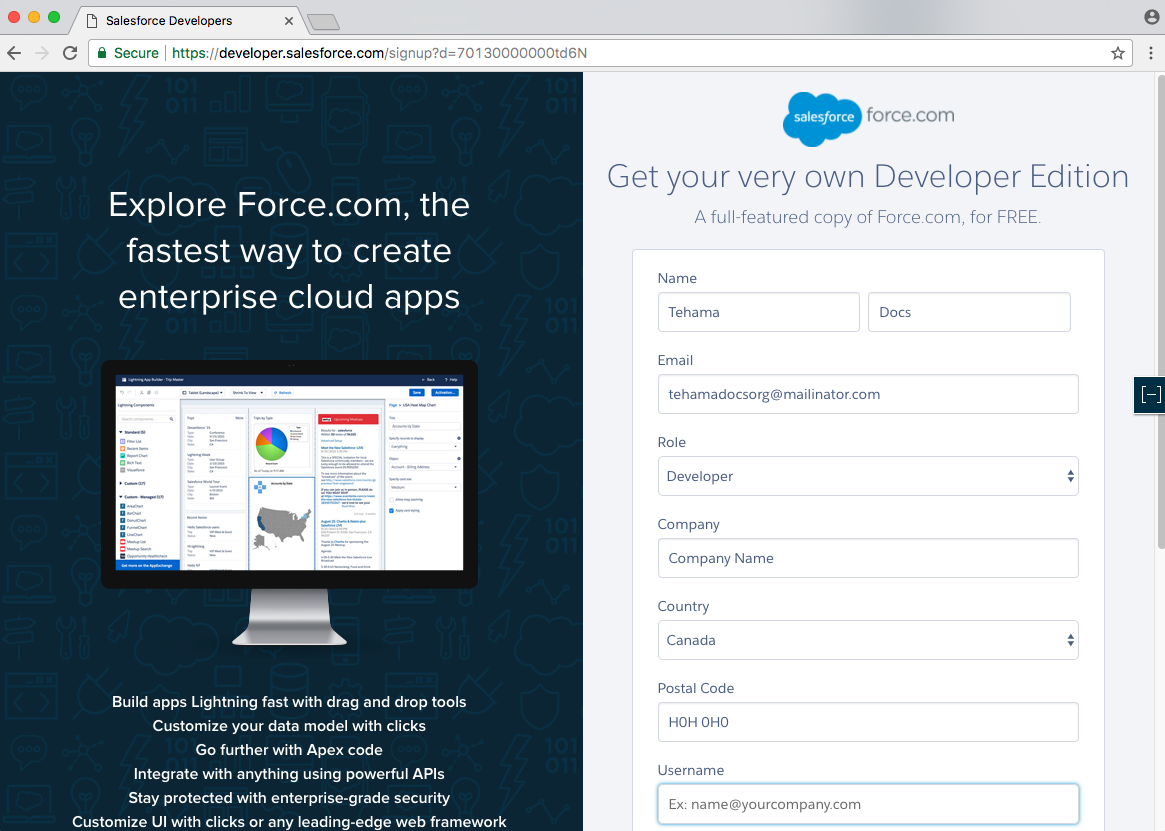This screenshot has width=1165, height=831.
Task: Click the 'Get your very own Developer Edition' heading
Action: (x=868, y=177)
